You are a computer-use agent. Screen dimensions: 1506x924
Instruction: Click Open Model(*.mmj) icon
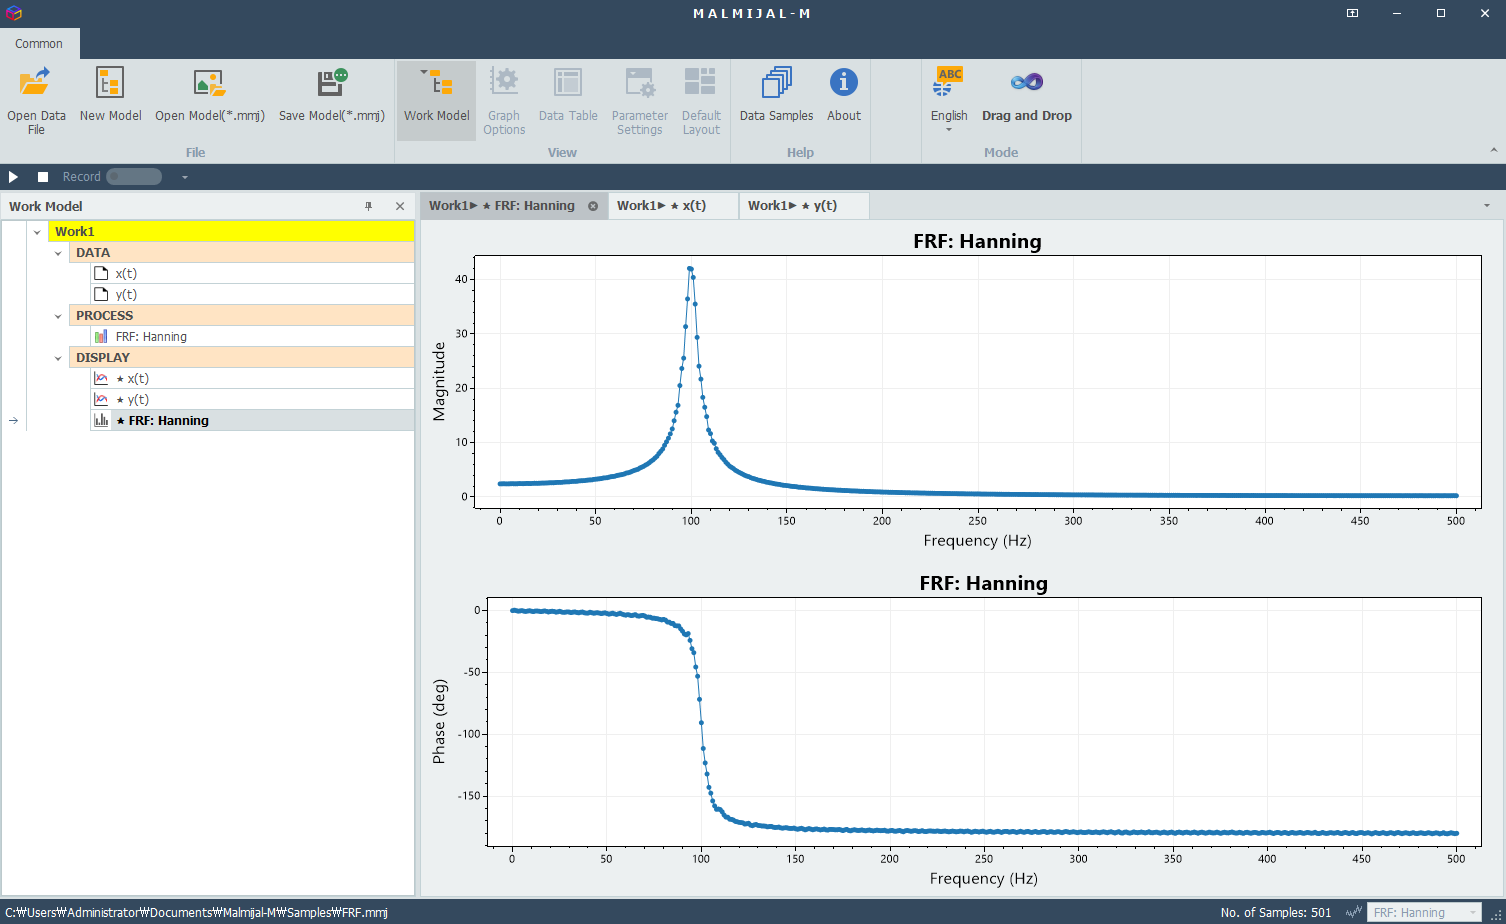209,83
